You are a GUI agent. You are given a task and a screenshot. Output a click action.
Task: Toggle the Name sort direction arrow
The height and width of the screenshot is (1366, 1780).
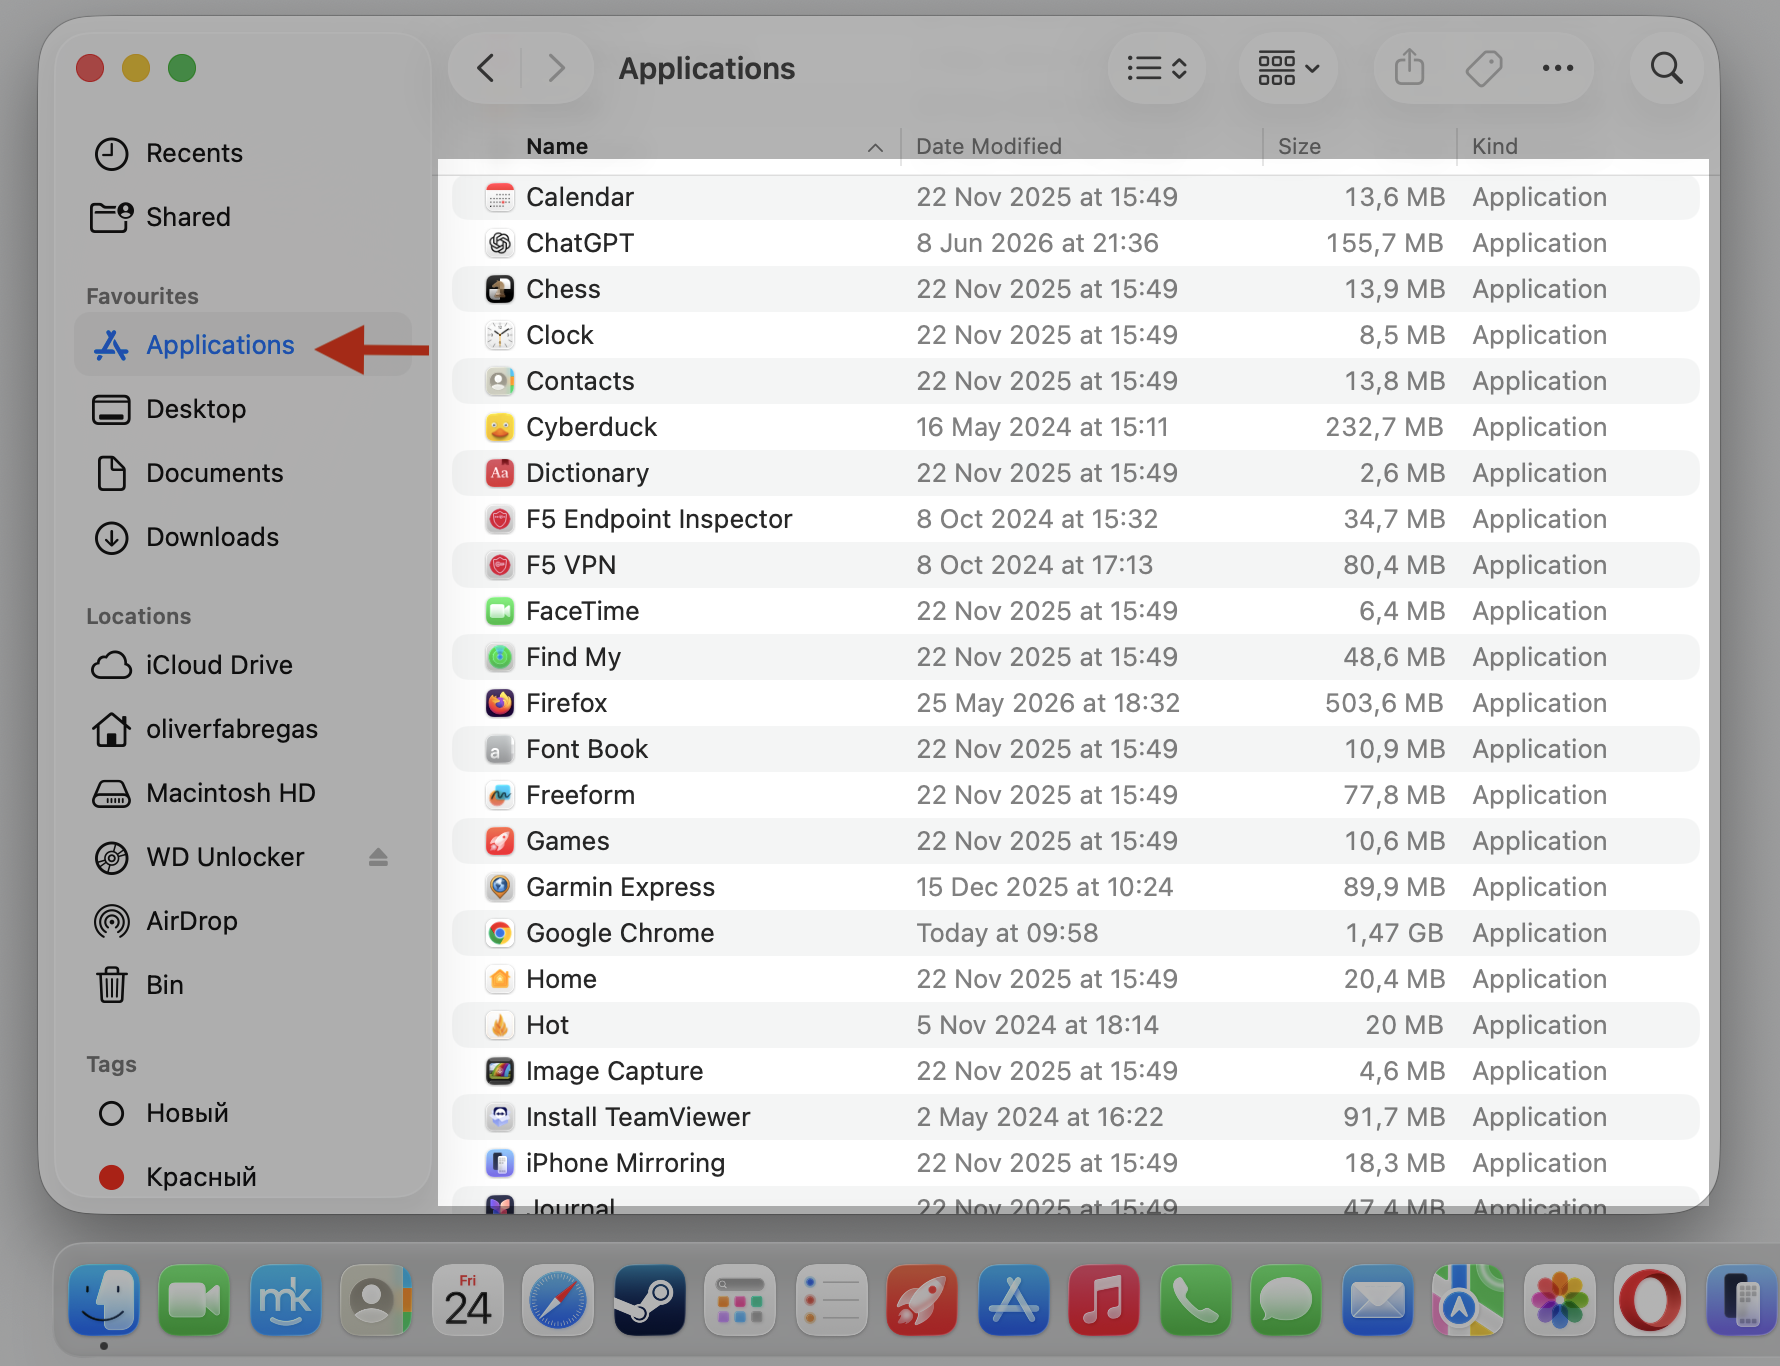coord(875,148)
